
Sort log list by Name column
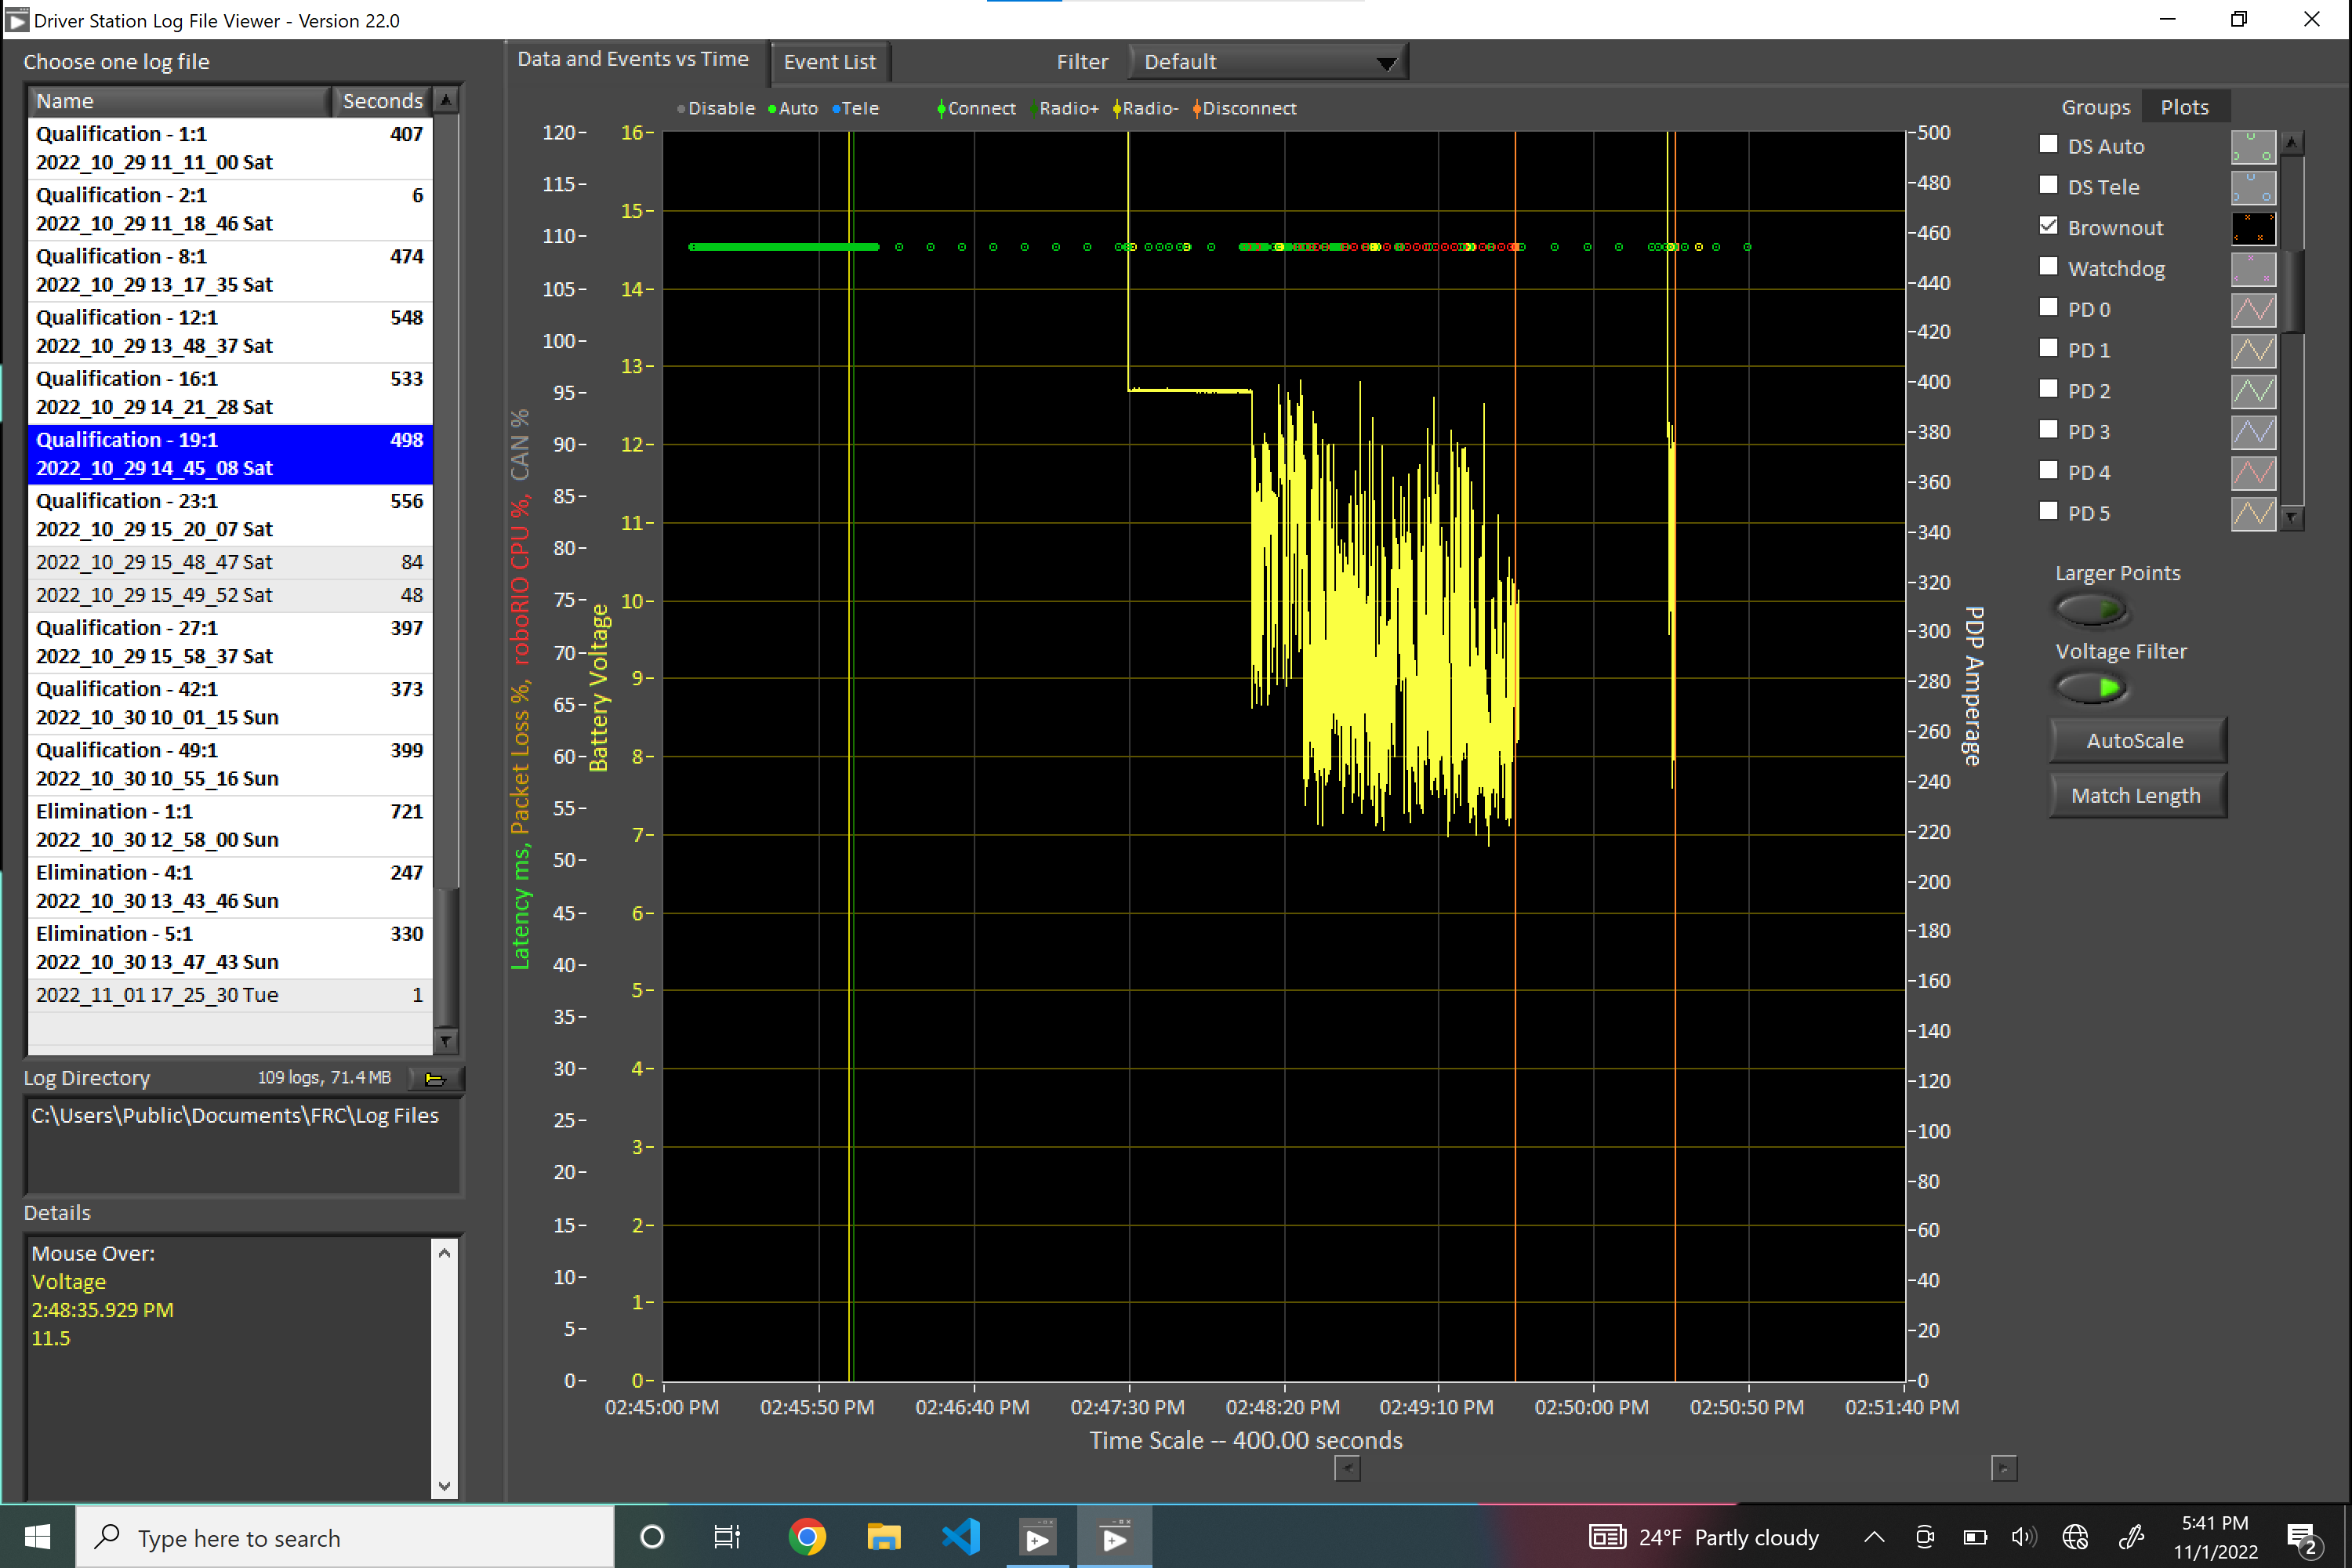[x=179, y=101]
